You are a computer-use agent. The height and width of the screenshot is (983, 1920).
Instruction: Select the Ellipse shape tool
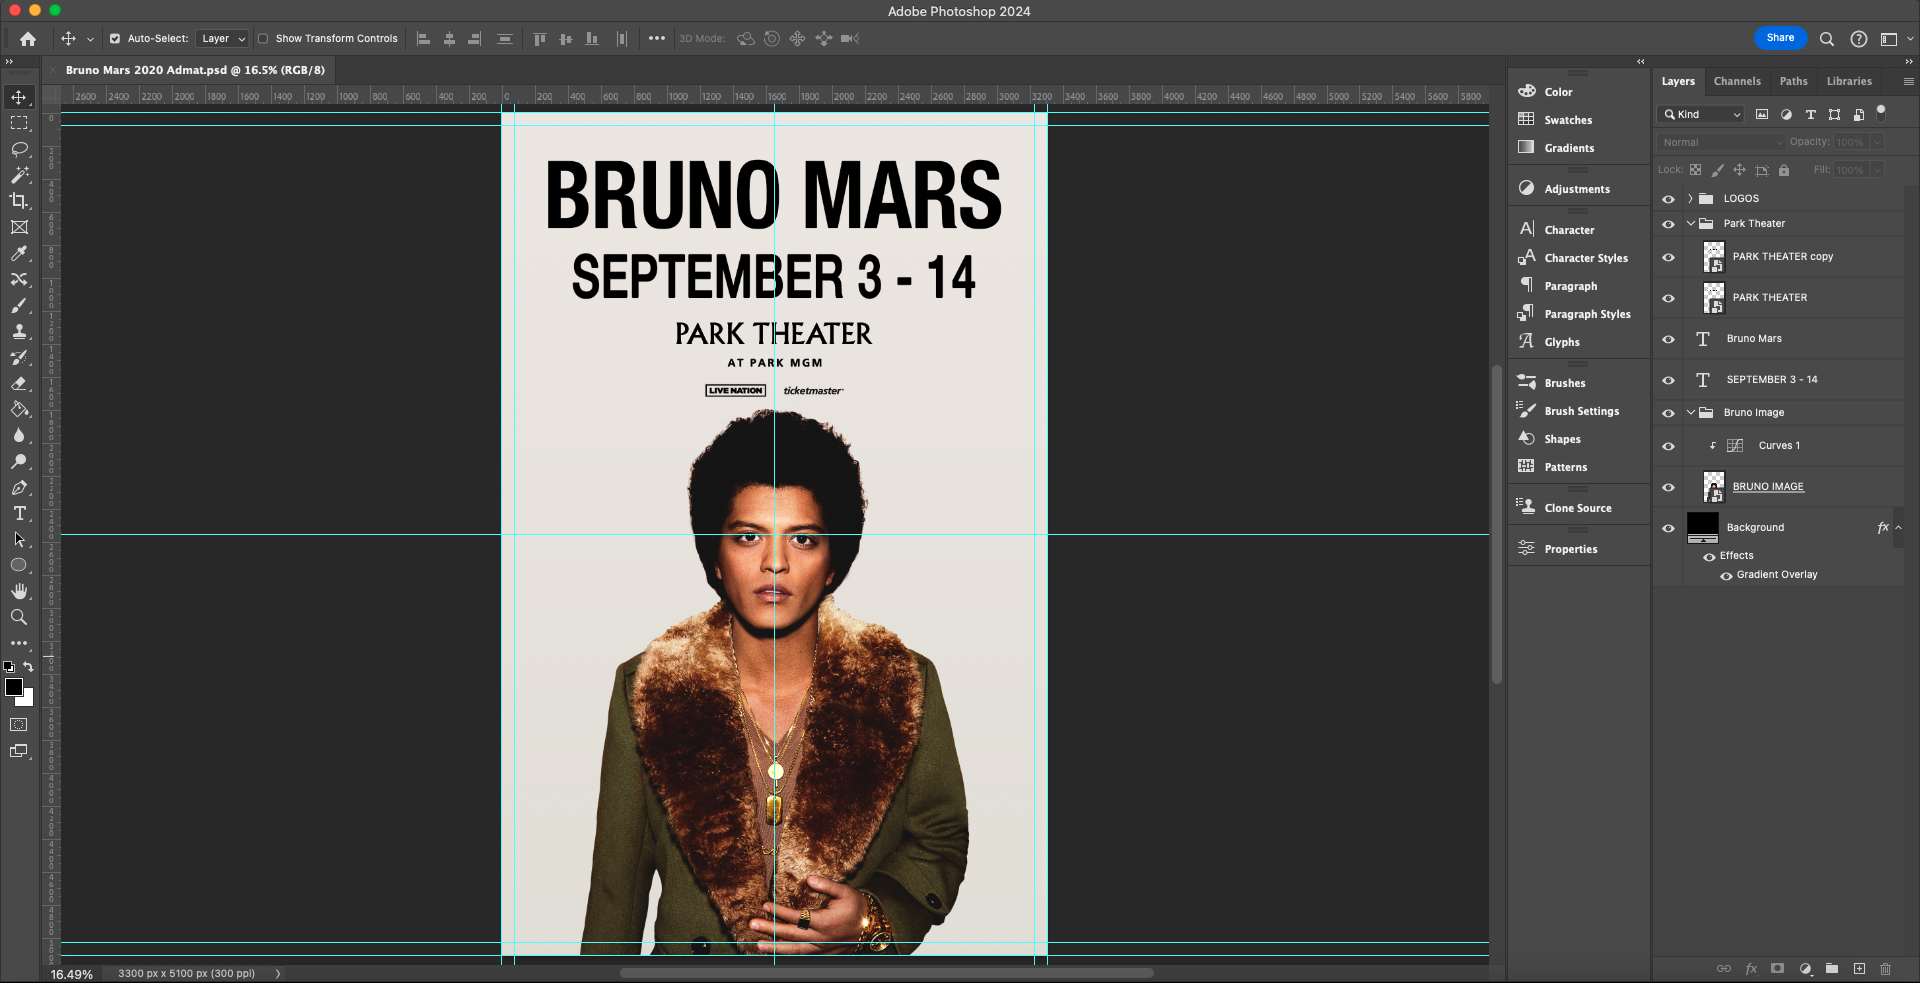(19, 565)
